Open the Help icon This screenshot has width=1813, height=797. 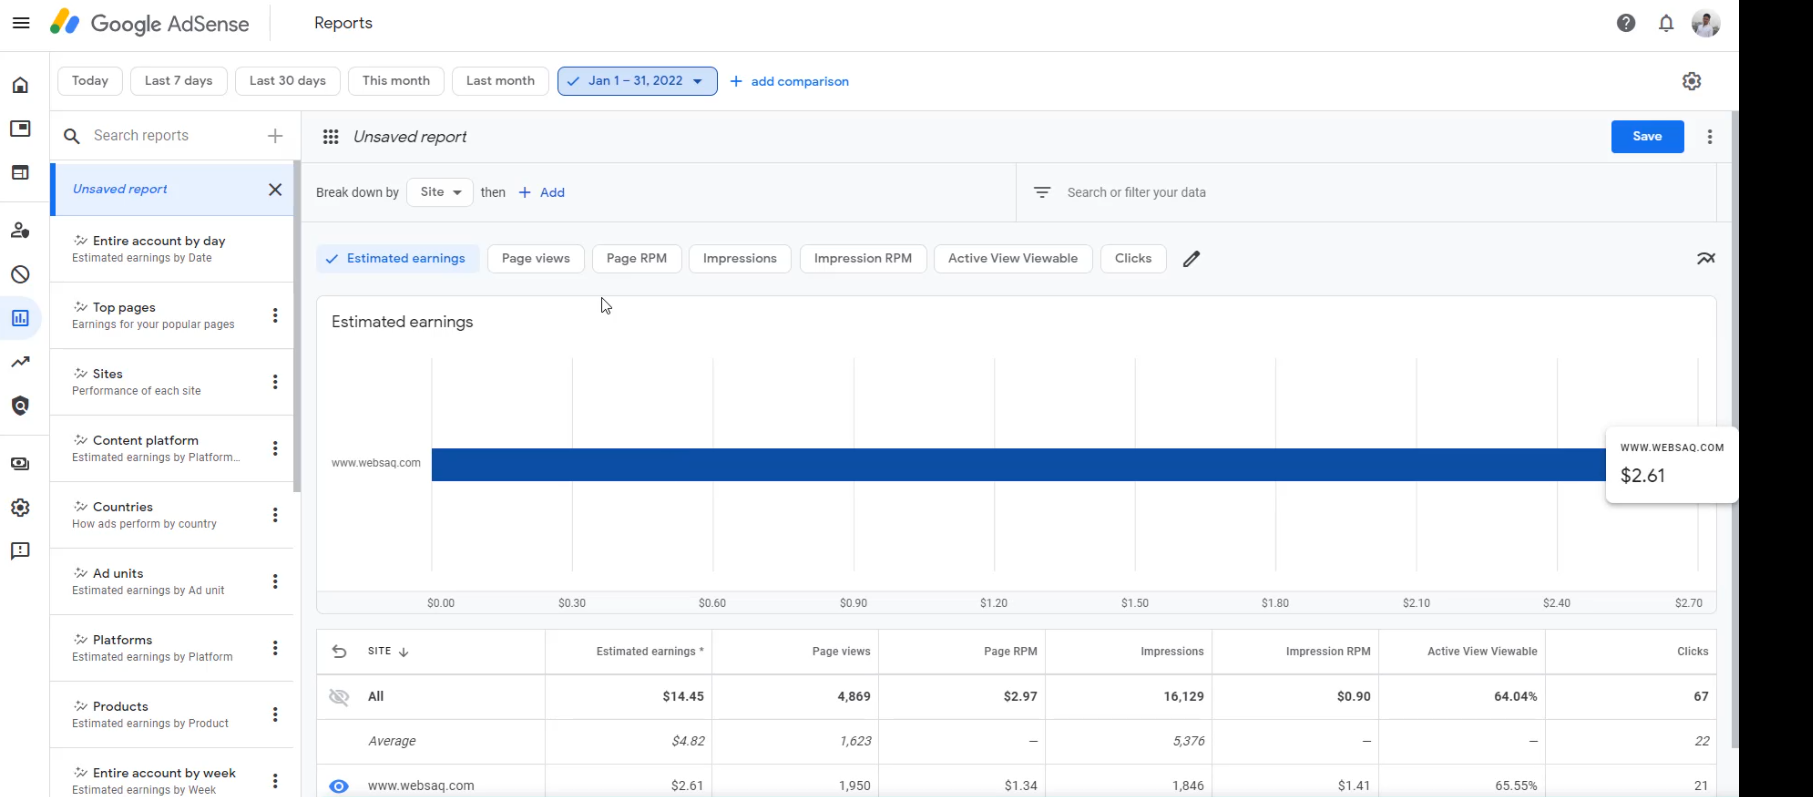[x=1626, y=23]
